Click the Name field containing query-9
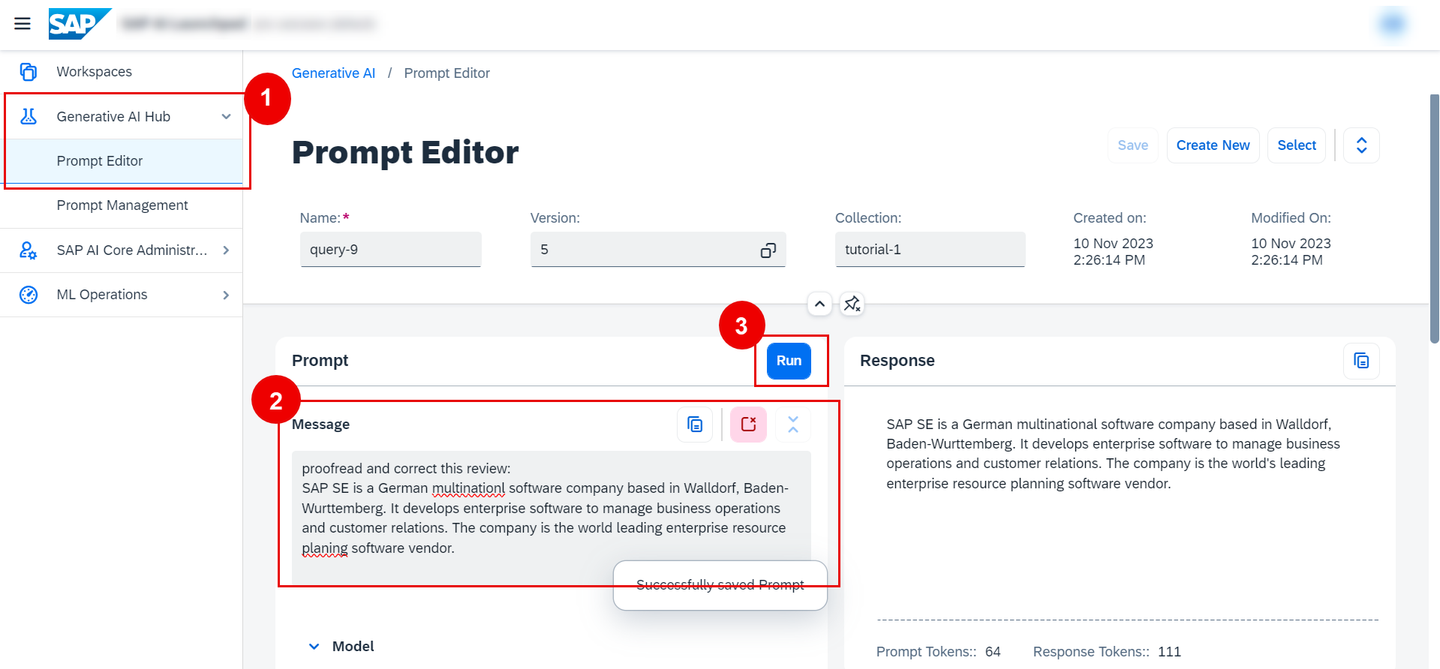 (x=391, y=250)
